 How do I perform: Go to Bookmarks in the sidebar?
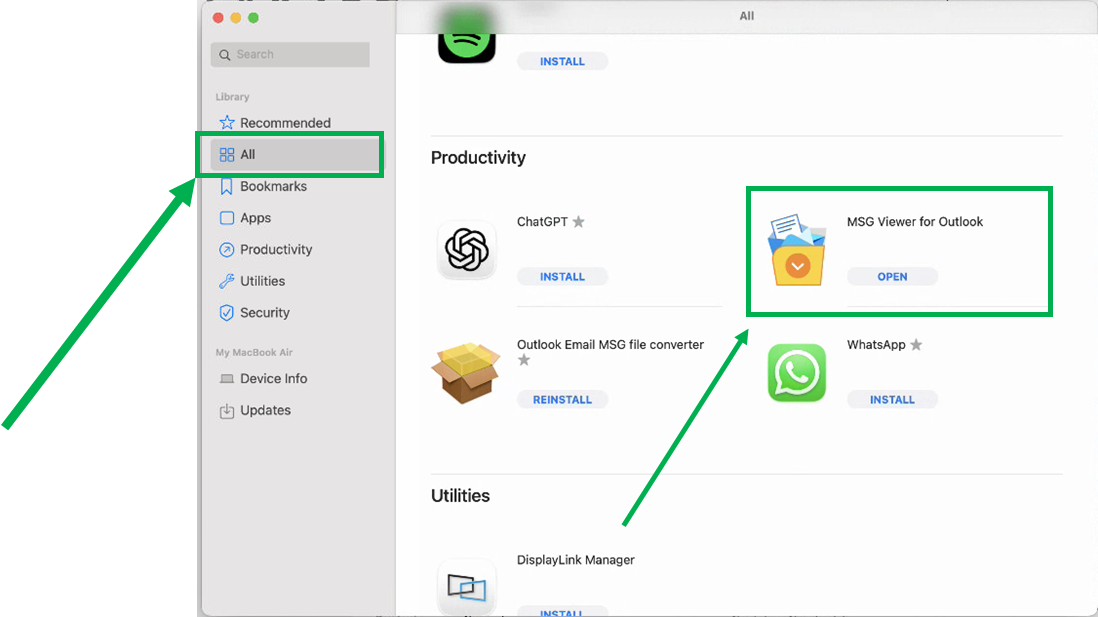point(273,187)
